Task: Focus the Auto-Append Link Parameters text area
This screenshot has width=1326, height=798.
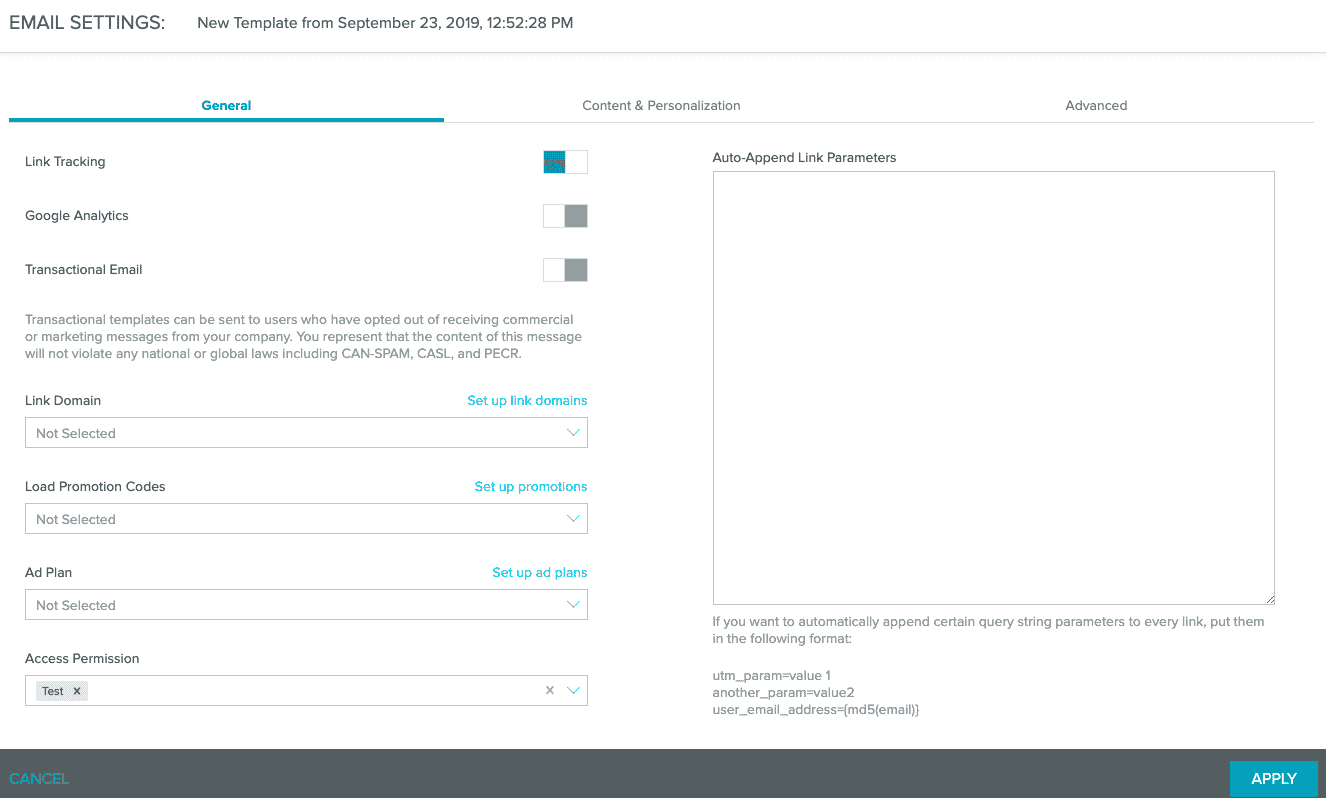Action: point(993,388)
